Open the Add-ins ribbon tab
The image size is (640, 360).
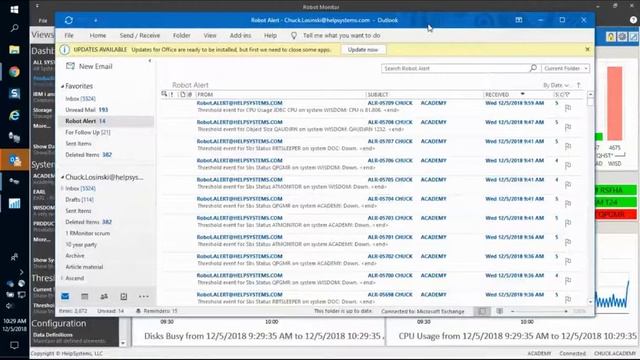coord(240,36)
